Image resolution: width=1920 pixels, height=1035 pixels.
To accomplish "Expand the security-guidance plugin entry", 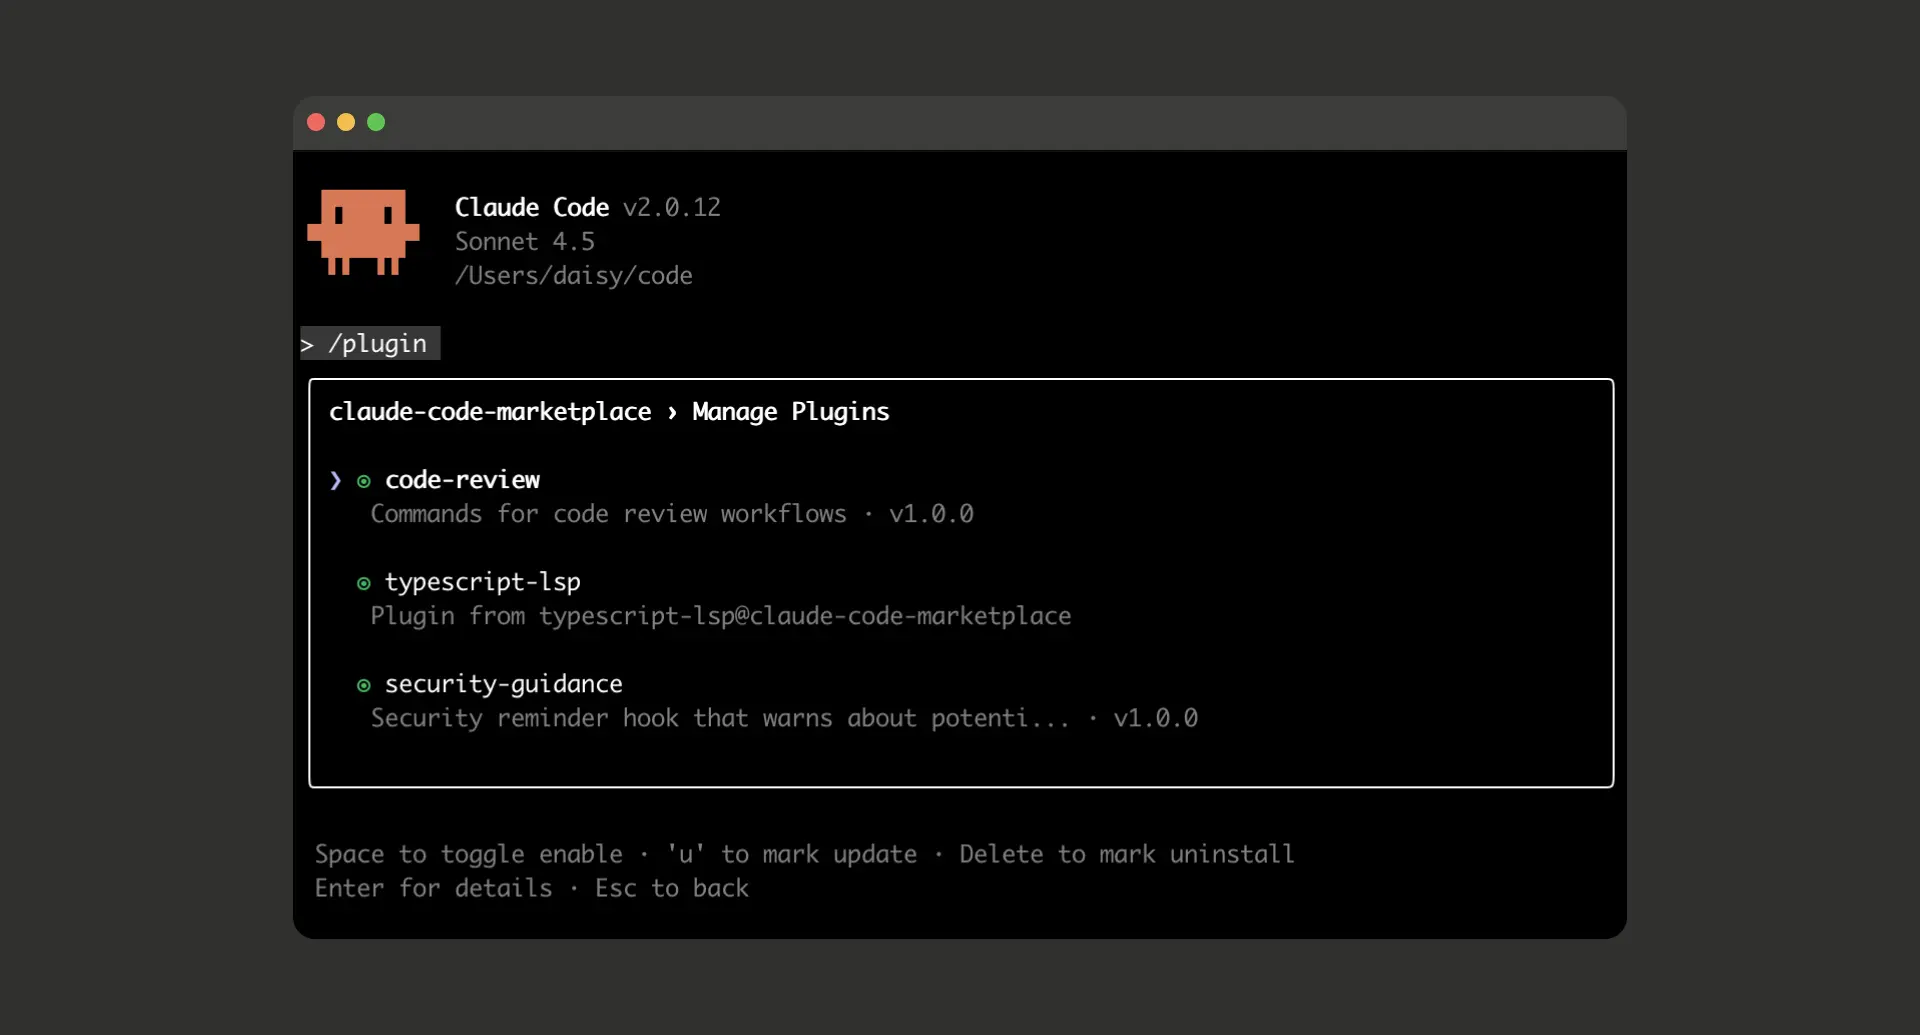I will [503, 684].
